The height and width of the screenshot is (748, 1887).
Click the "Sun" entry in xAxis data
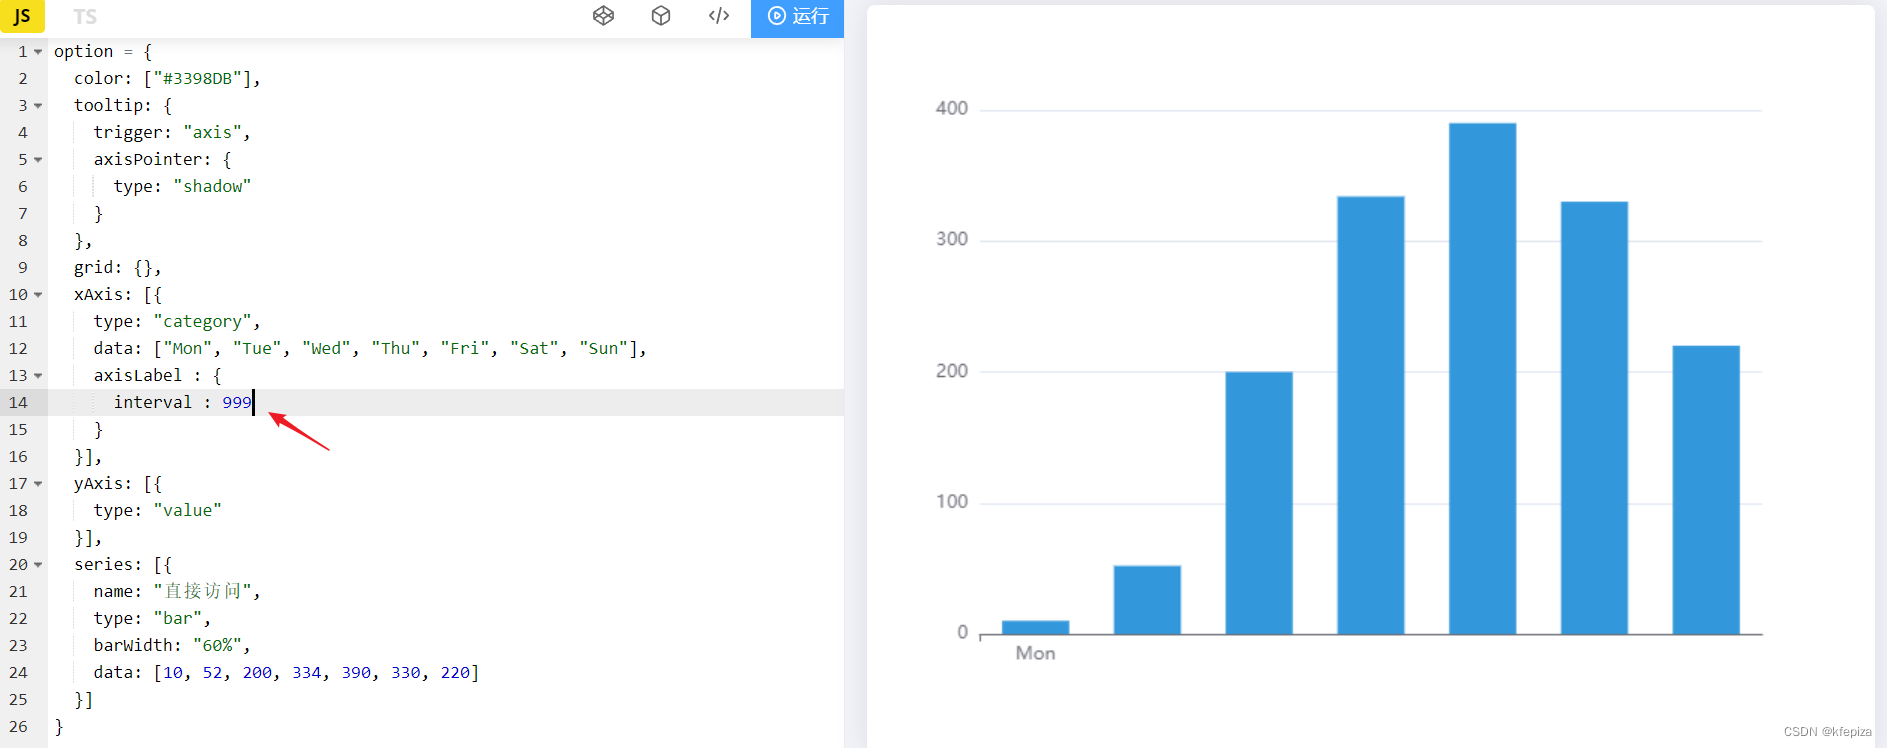coord(603,348)
